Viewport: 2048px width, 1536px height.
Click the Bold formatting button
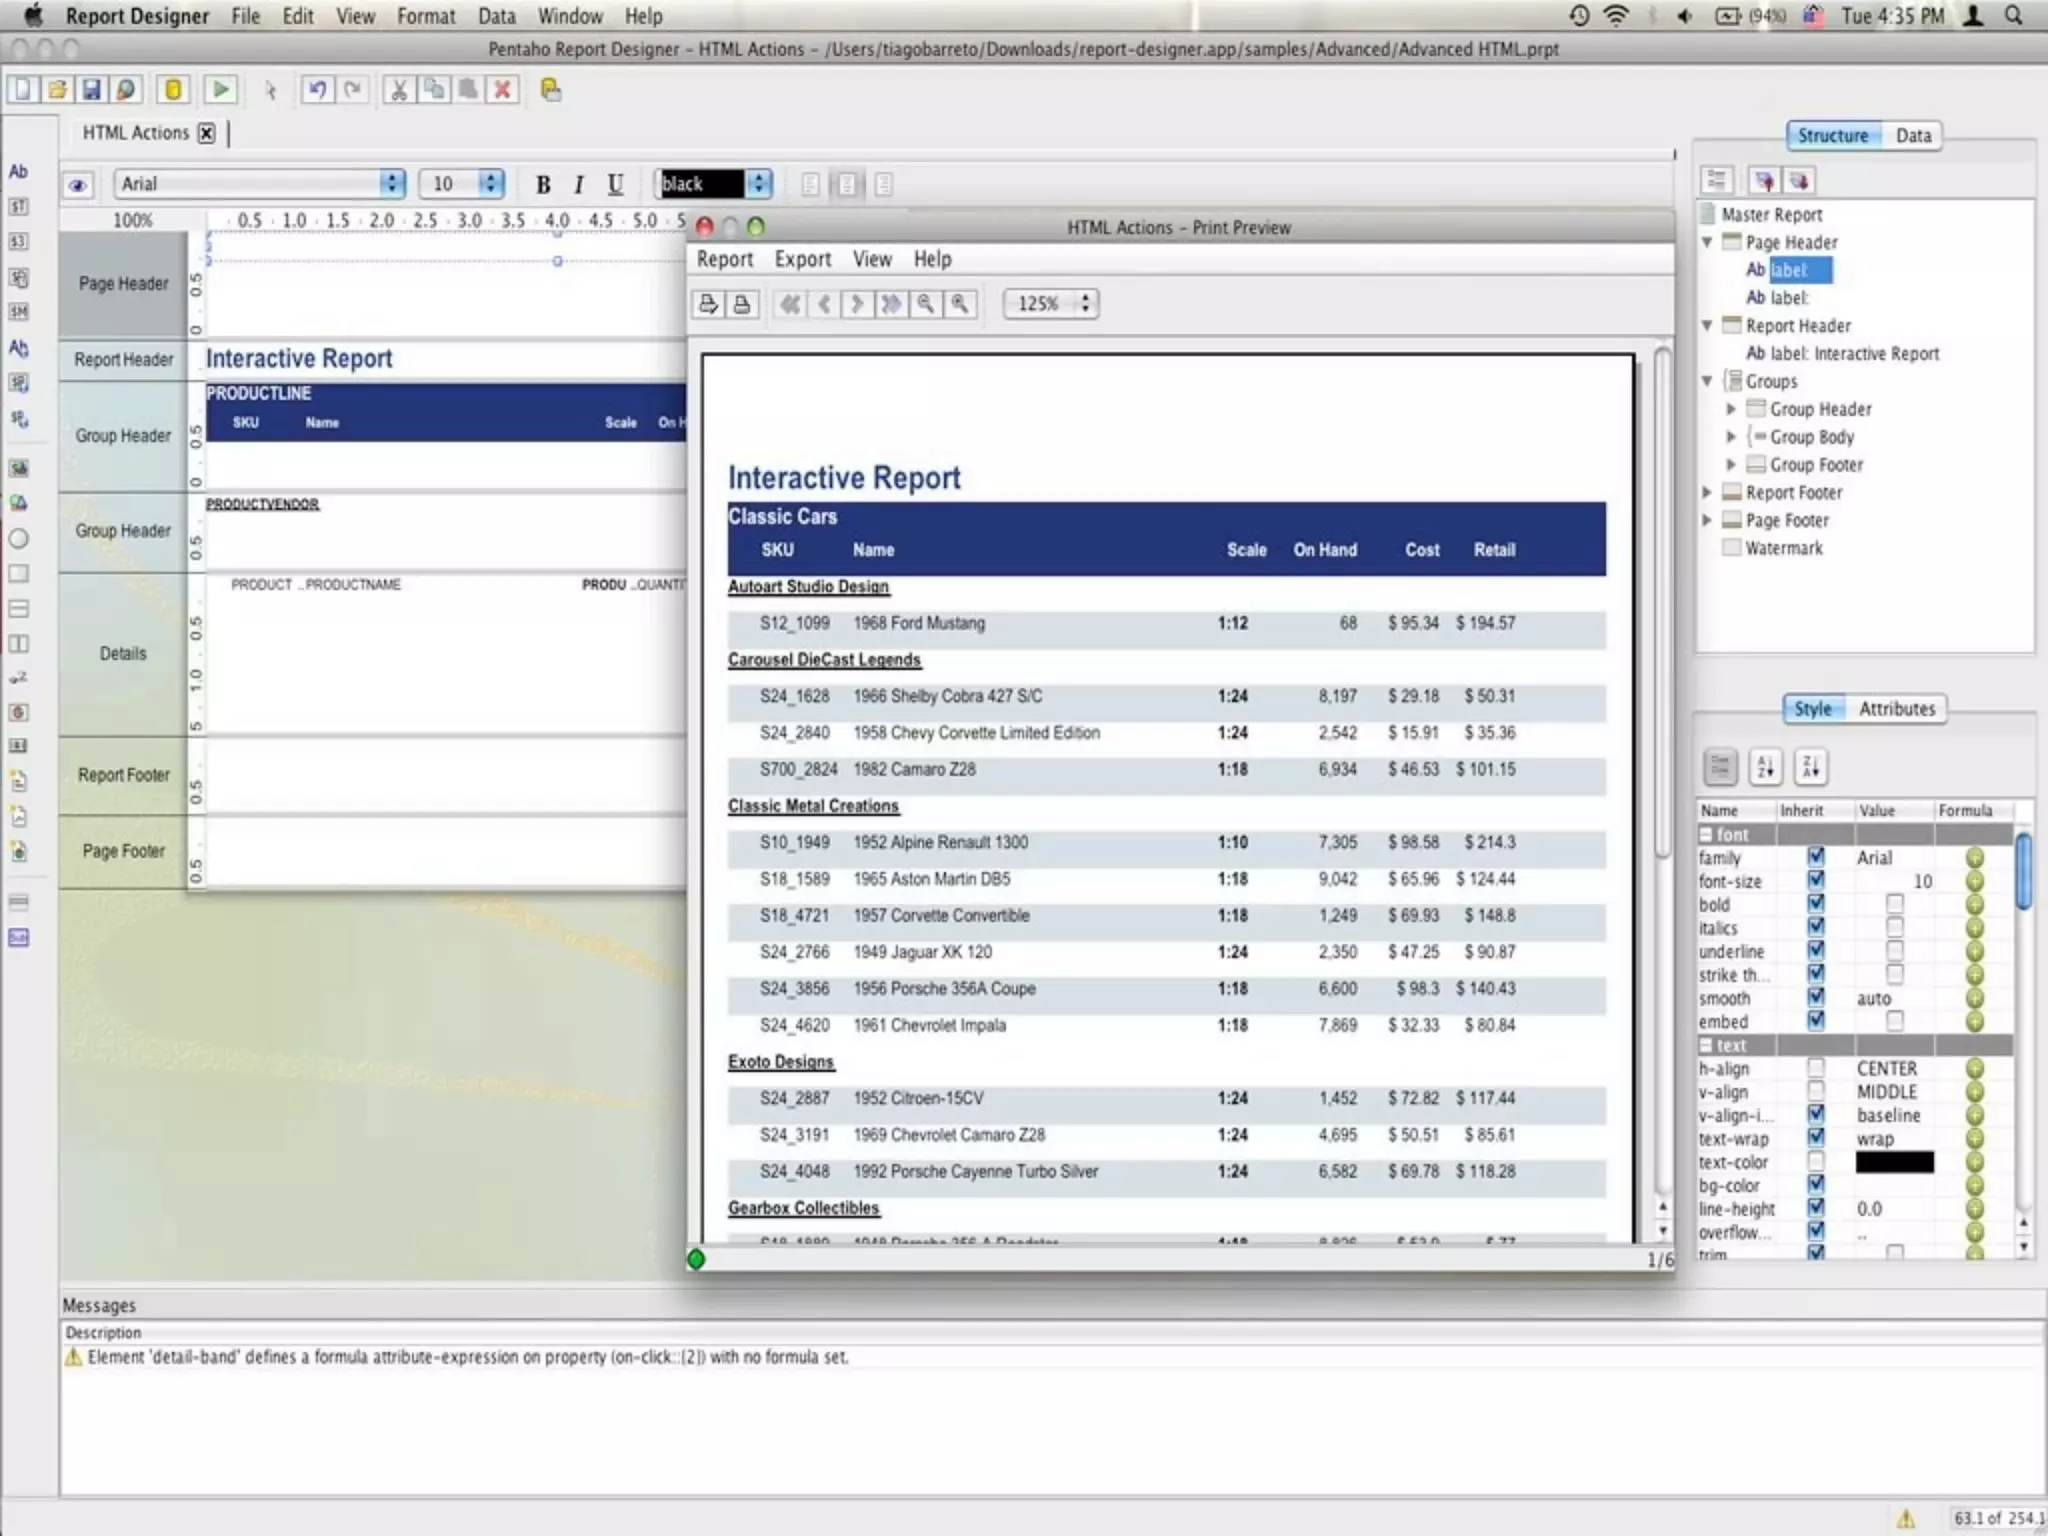(x=543, y=184)
